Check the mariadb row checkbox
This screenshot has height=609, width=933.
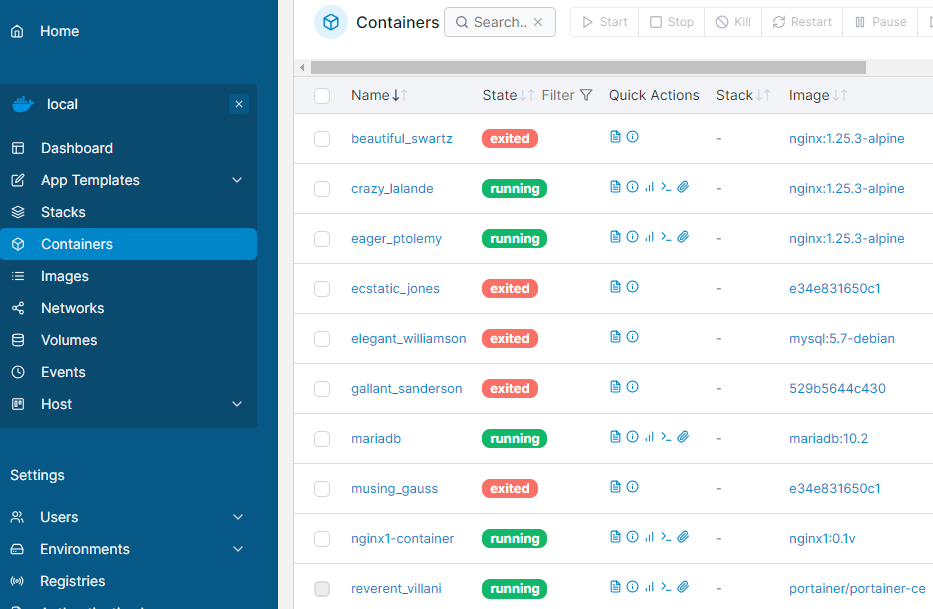(322, 439)
